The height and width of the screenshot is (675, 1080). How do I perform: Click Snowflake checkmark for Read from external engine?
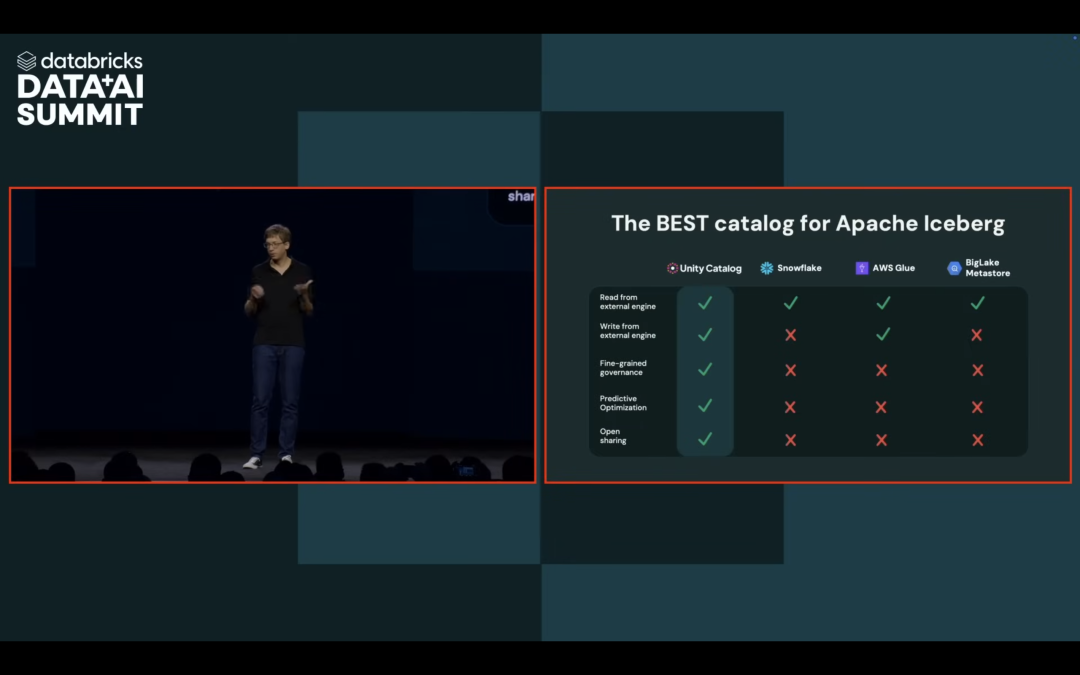coord(791,302)
